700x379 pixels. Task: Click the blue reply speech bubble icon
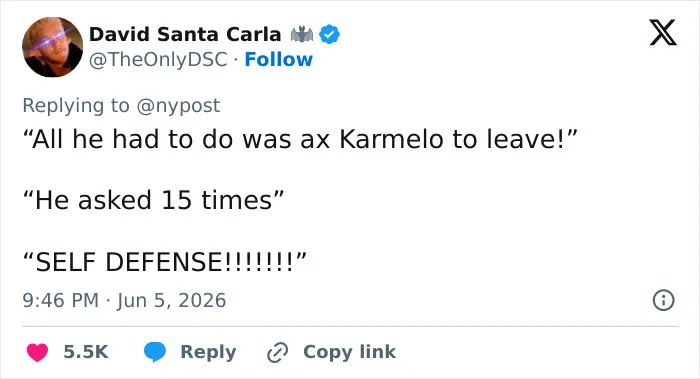point(155,352)
